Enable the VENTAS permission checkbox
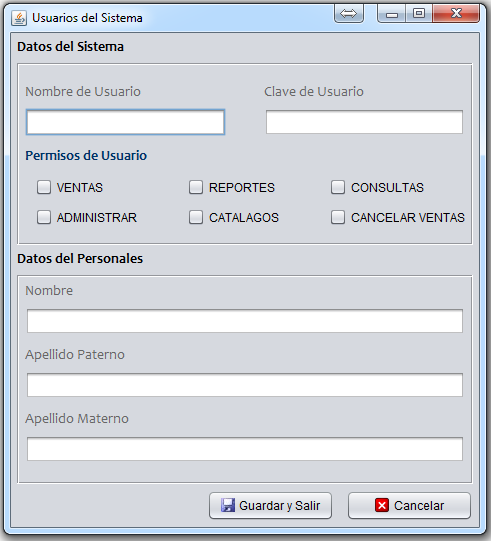Viewport: 491px width, 541px height. point(44,187)
